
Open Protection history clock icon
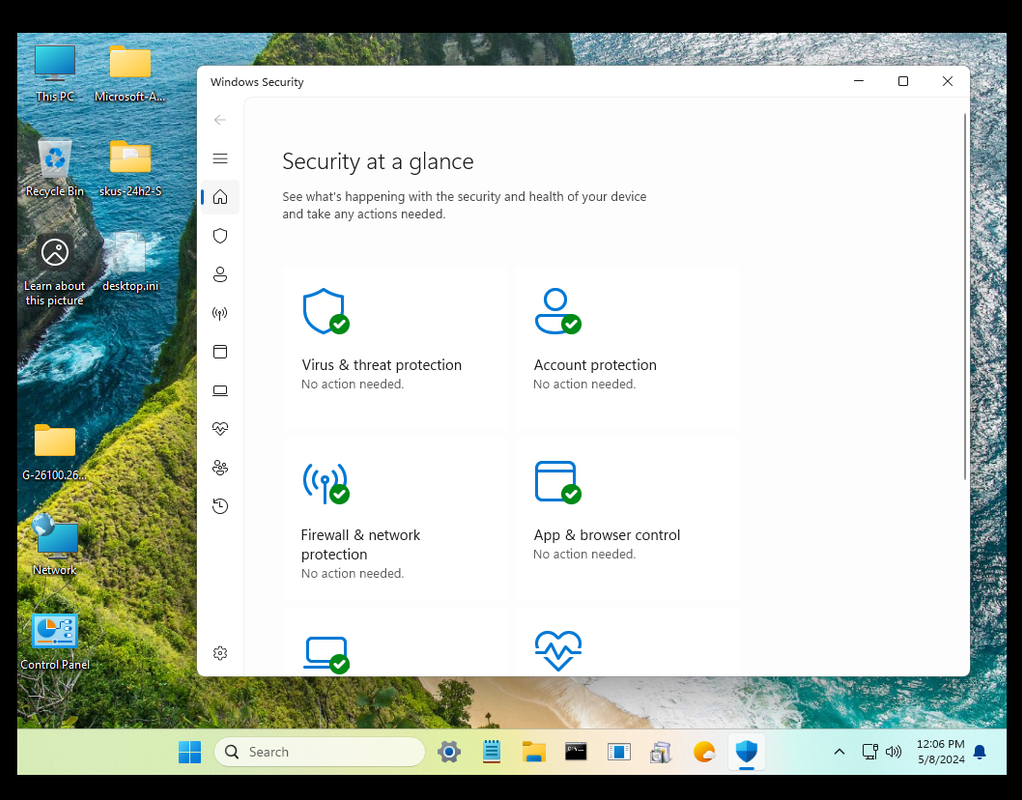point(220,506)
